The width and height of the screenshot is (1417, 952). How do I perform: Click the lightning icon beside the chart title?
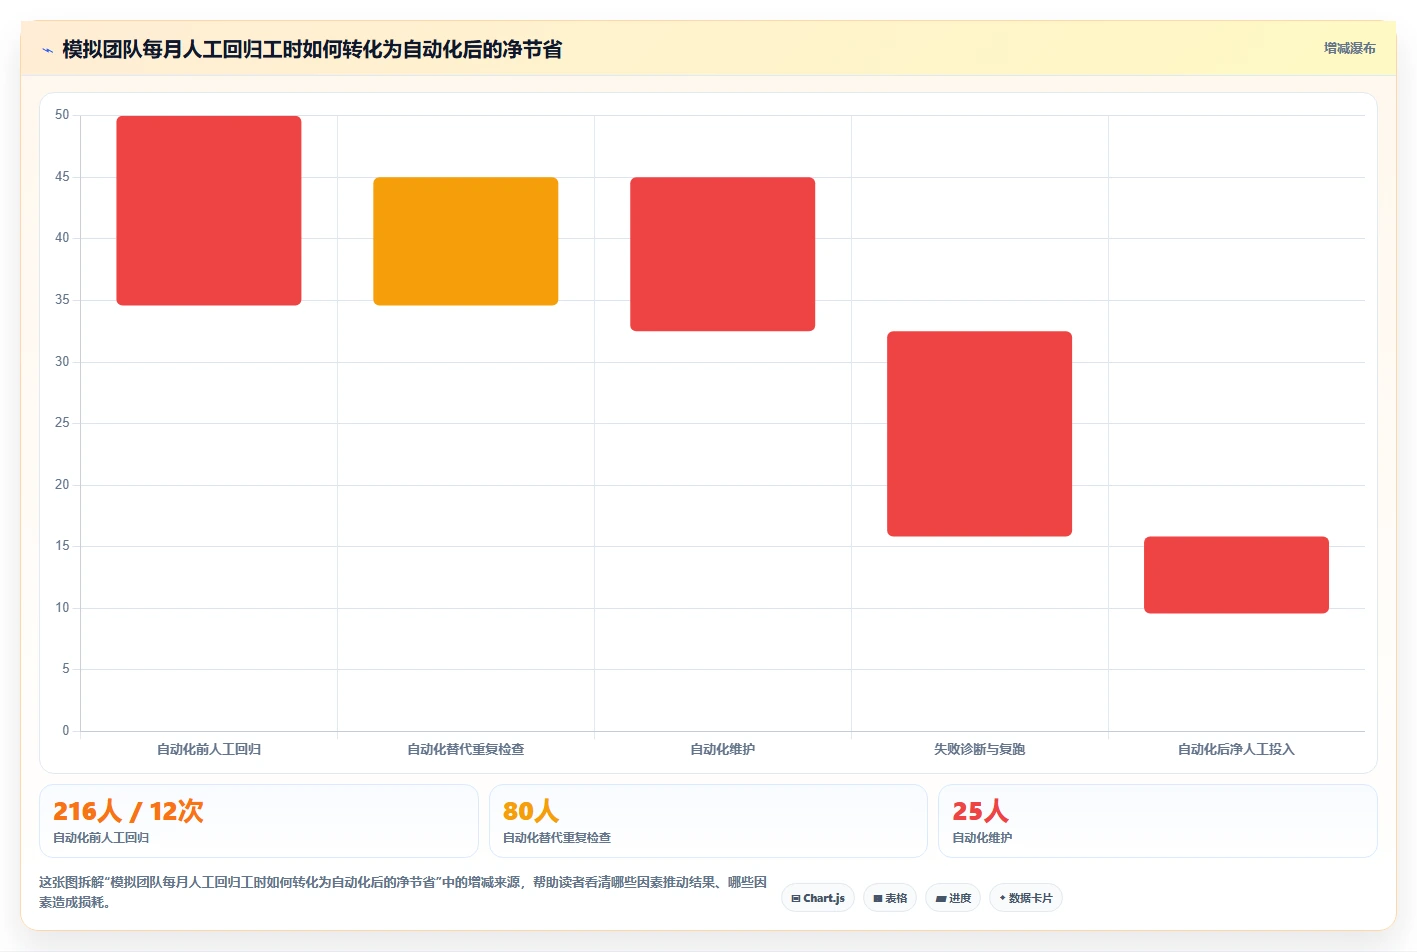point(47,50)
